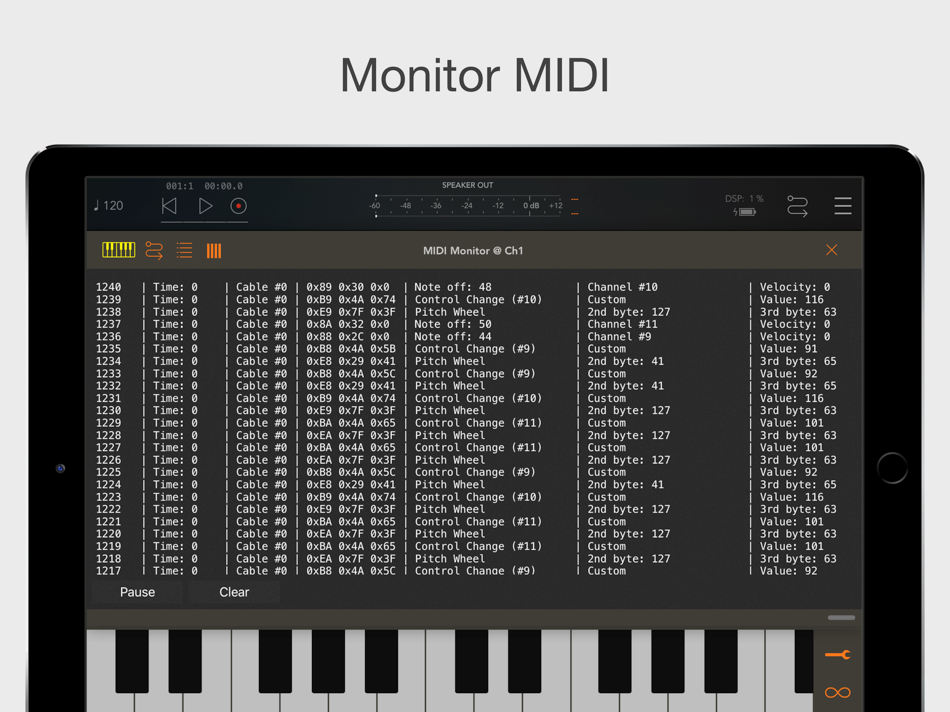Open the hamburger menu at top right

pyautogui.click(x=843, y=205)
